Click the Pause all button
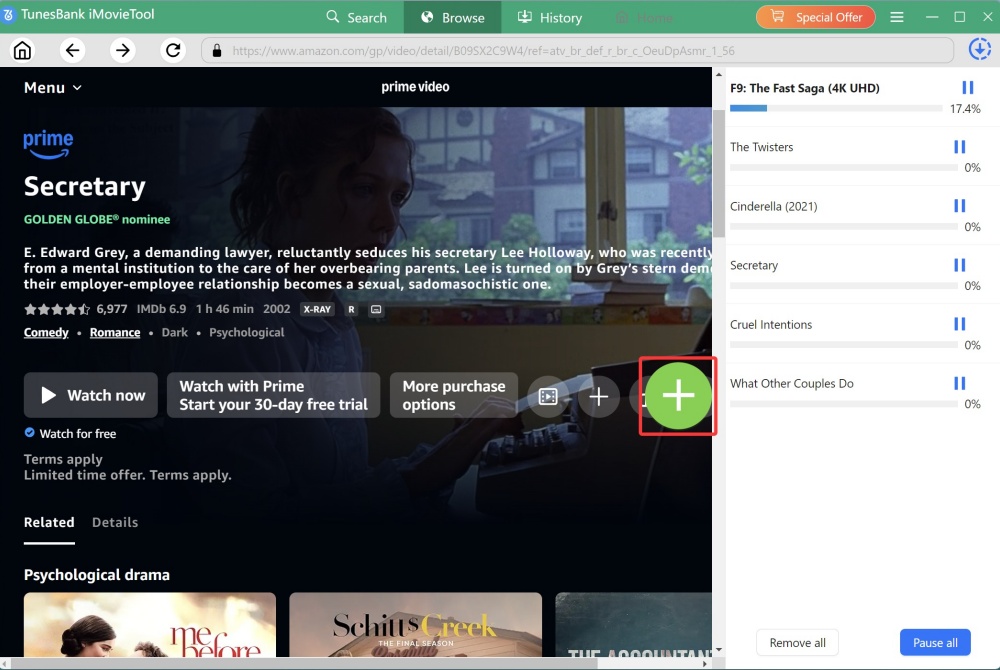Image resolution: width=1000 pixels, height=670 pixels. click(935, 643)
